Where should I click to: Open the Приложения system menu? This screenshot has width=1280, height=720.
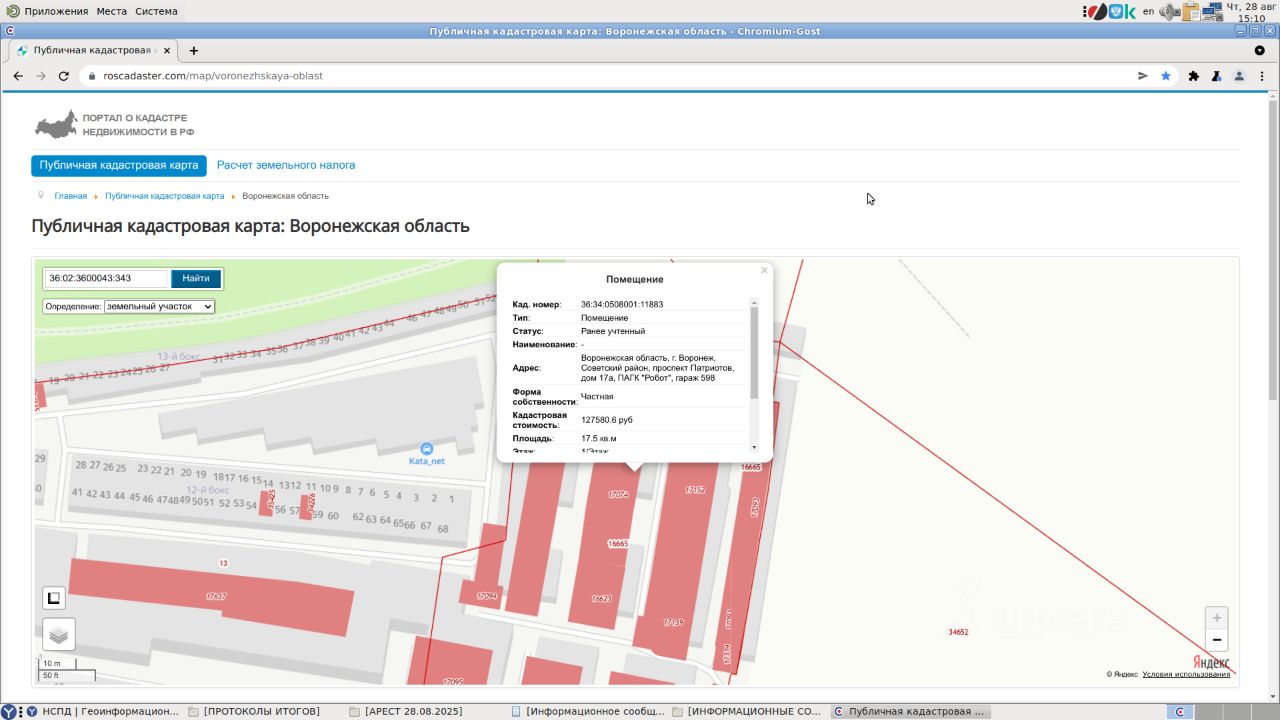(x=56, y=11)
